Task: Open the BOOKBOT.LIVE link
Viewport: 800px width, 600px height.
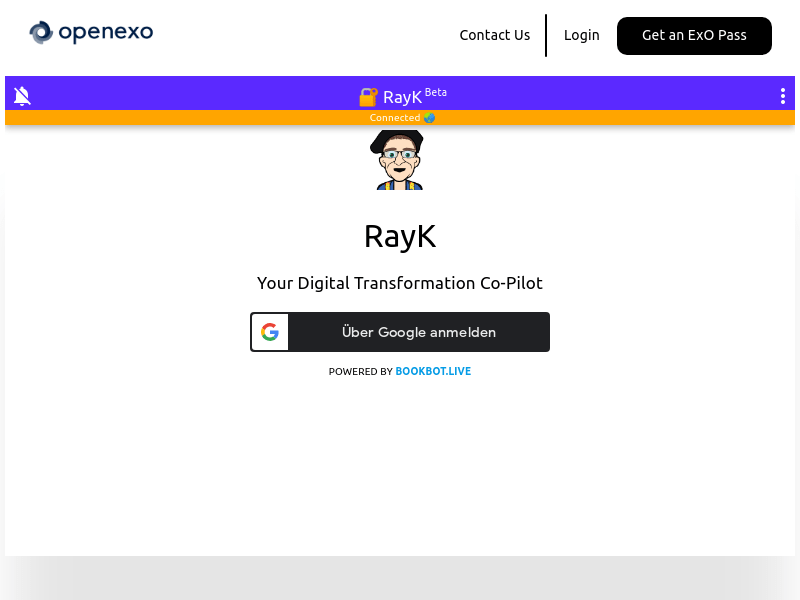Action: [433, 371]
